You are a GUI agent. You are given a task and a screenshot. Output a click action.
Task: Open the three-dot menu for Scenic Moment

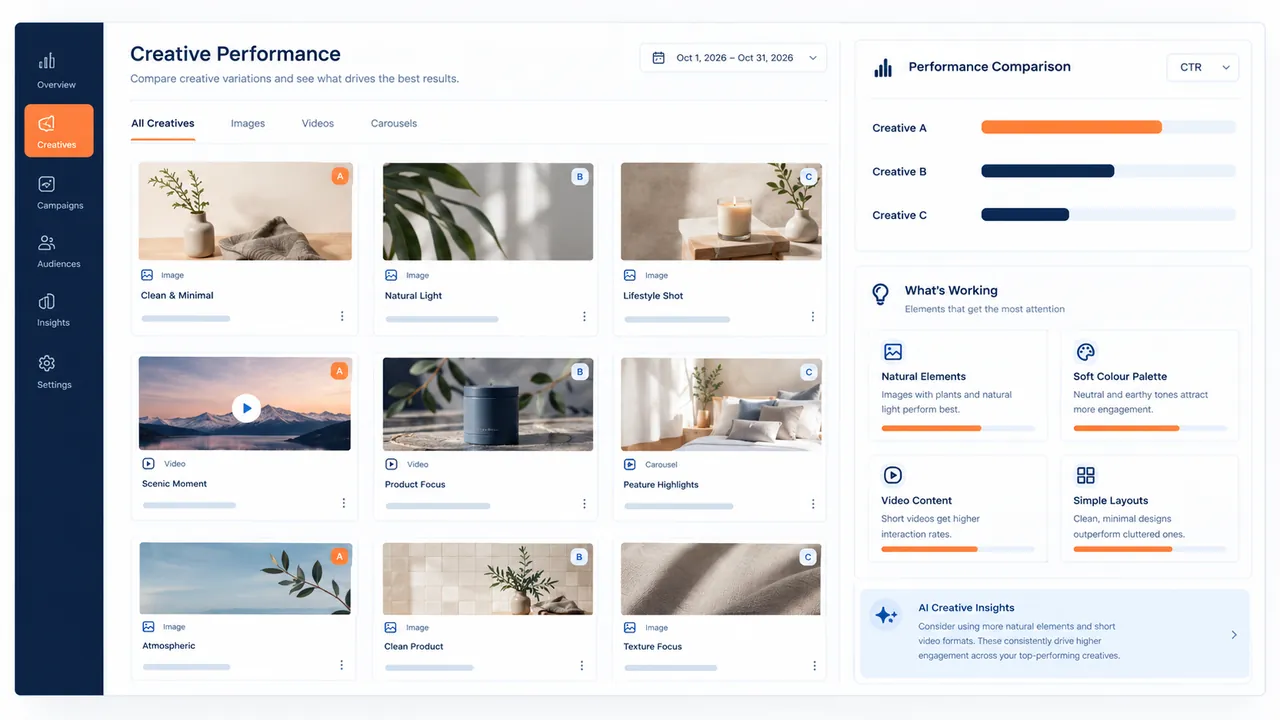pyautogui.click(x=343, y=503)
